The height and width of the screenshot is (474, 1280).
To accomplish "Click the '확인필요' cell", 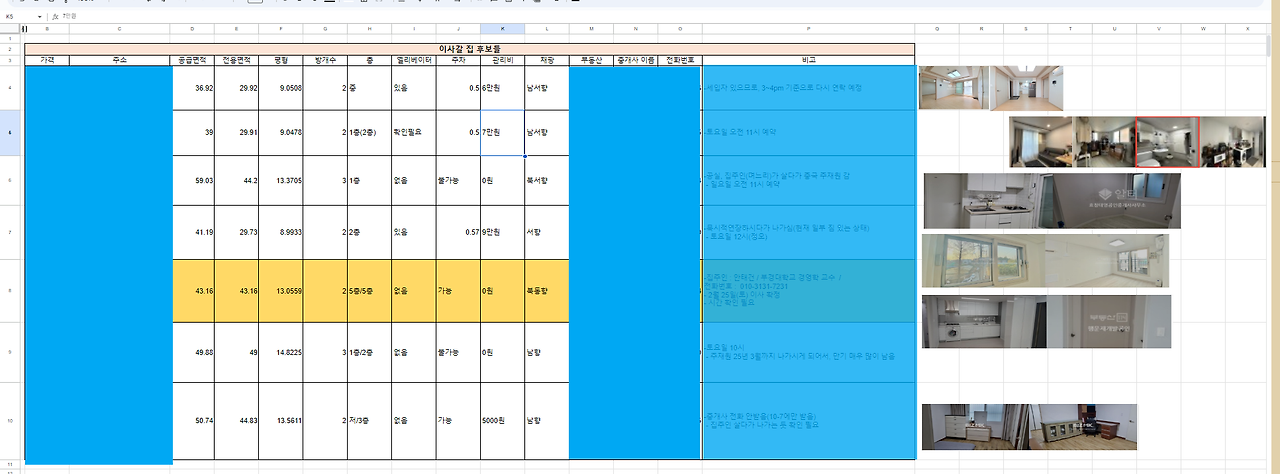I will coord(413,132).
